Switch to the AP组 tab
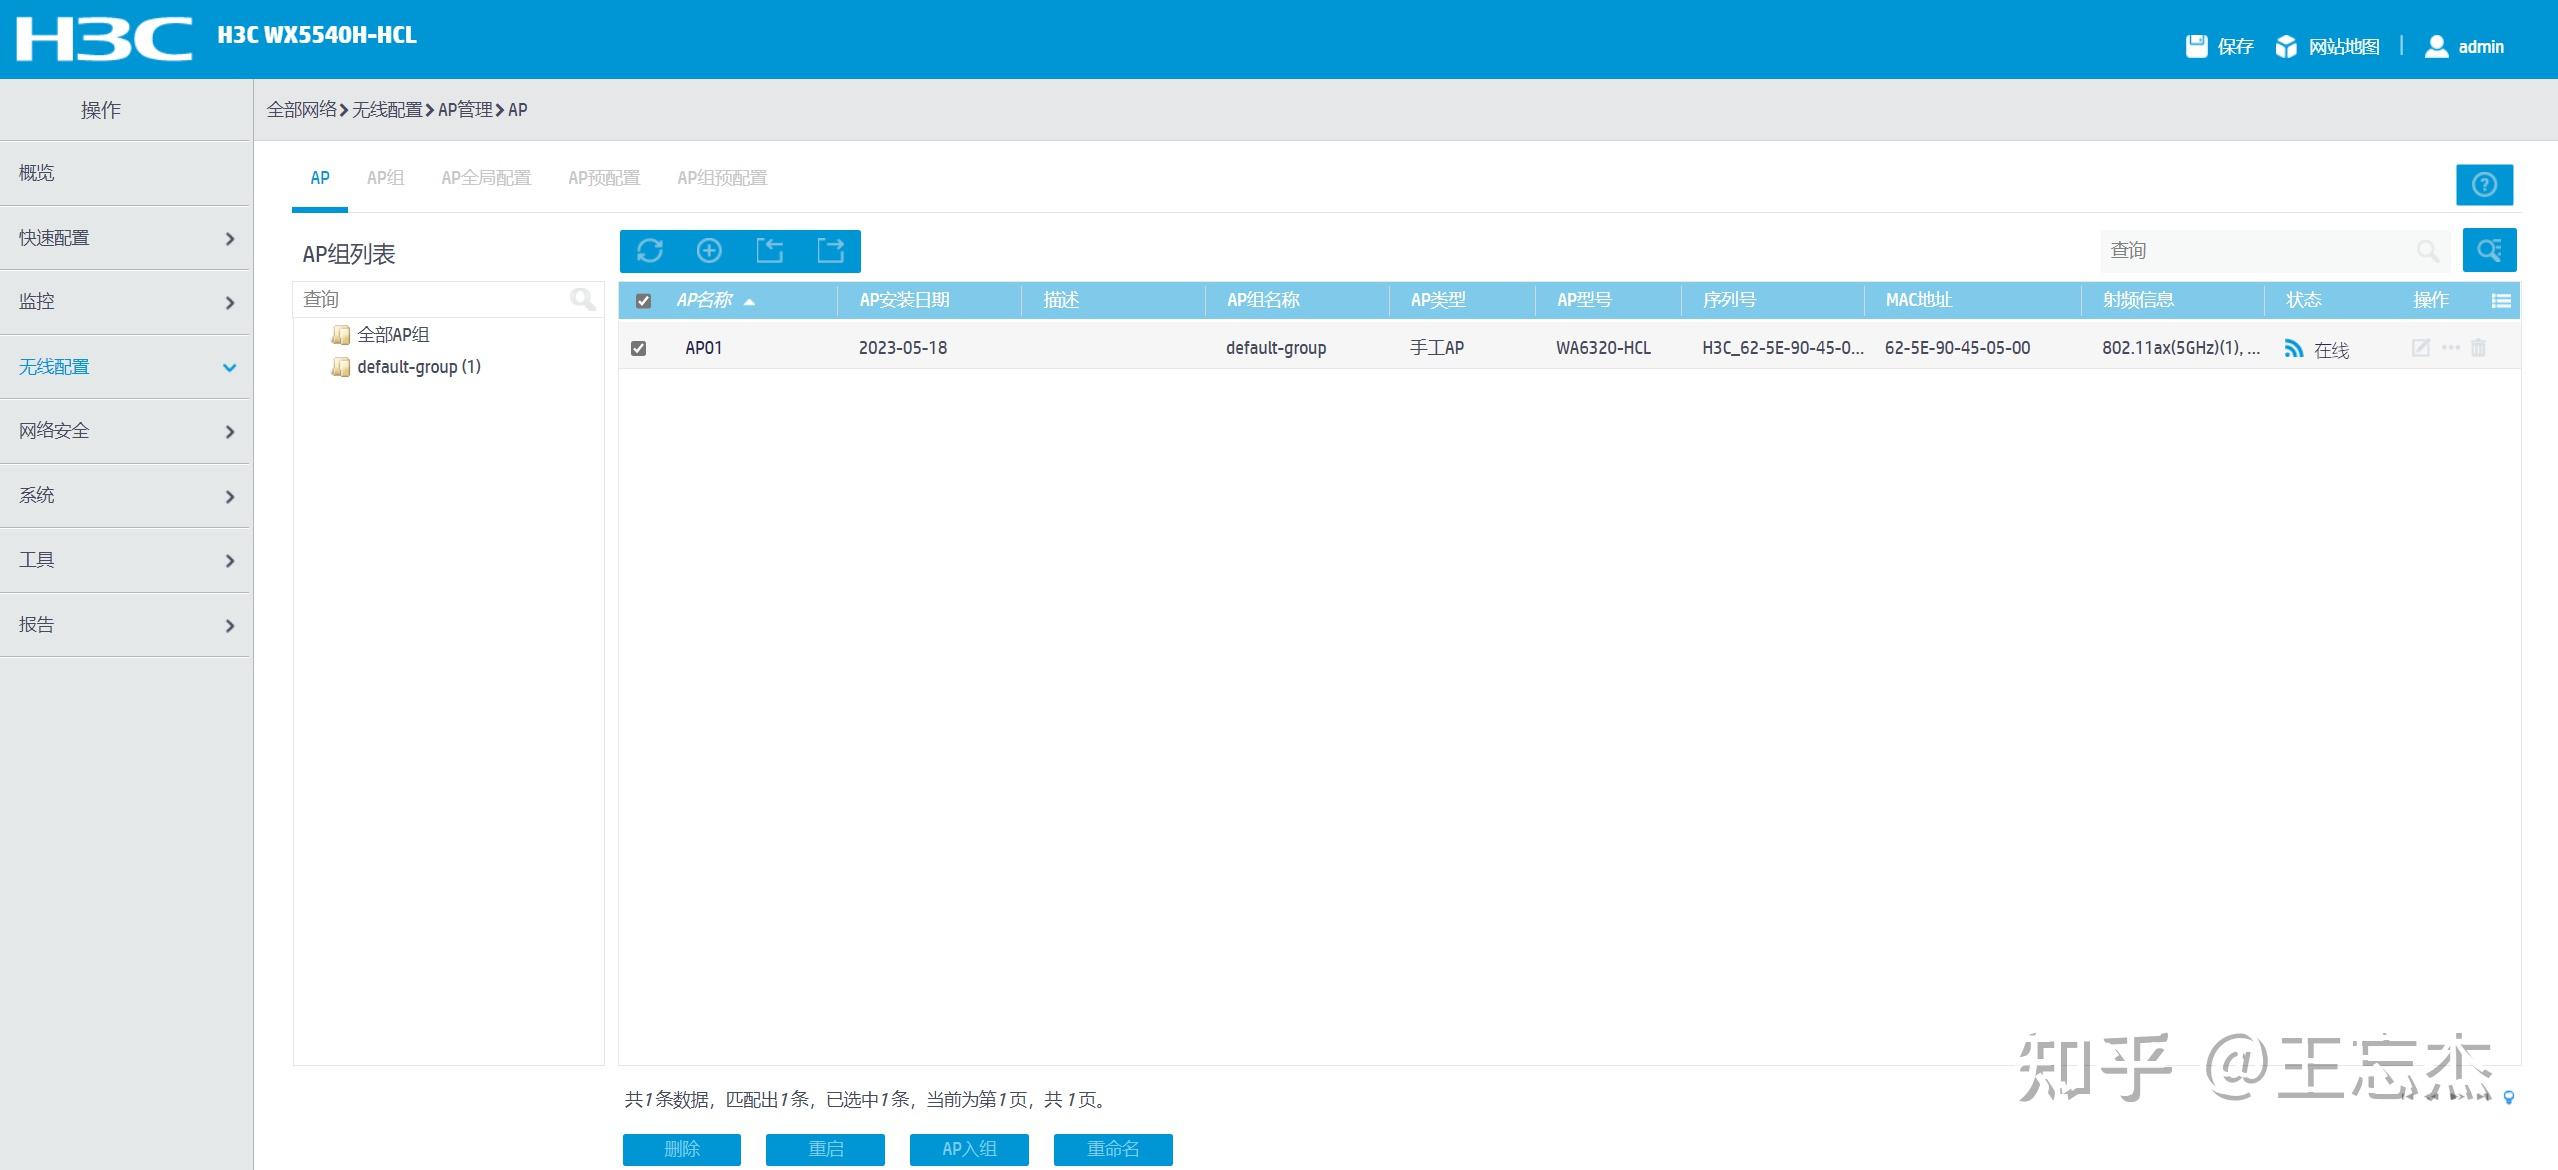 [x=385, y=178]
